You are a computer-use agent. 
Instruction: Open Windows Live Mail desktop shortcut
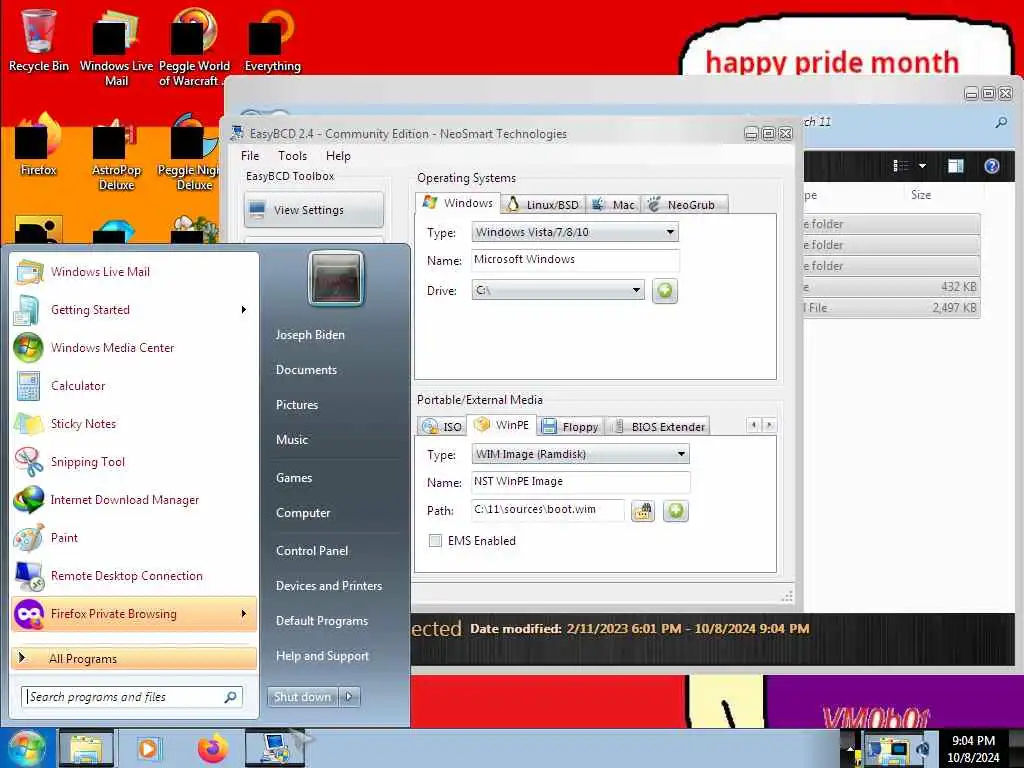pyautogui.click(x=116, y=49)
